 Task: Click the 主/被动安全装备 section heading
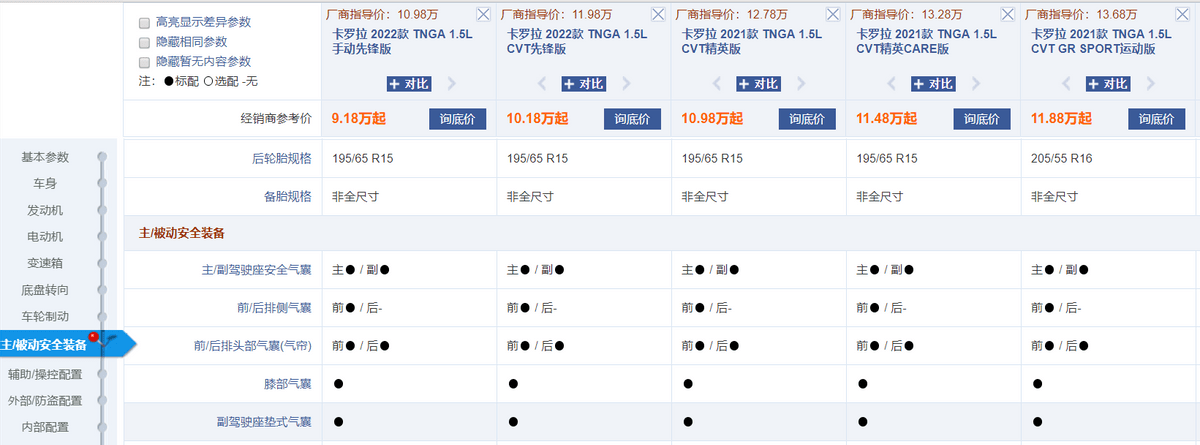tap(181, 233)
